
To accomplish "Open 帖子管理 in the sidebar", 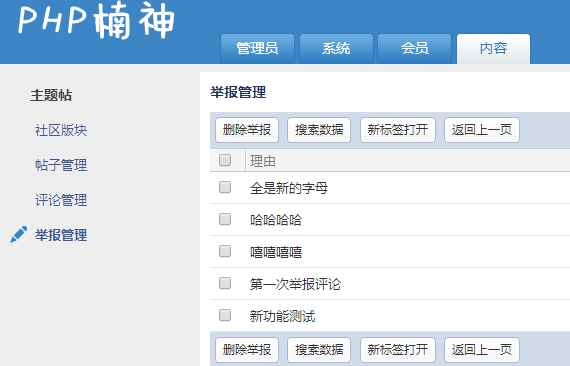I will pyautogui.click(x=61, y=165).
